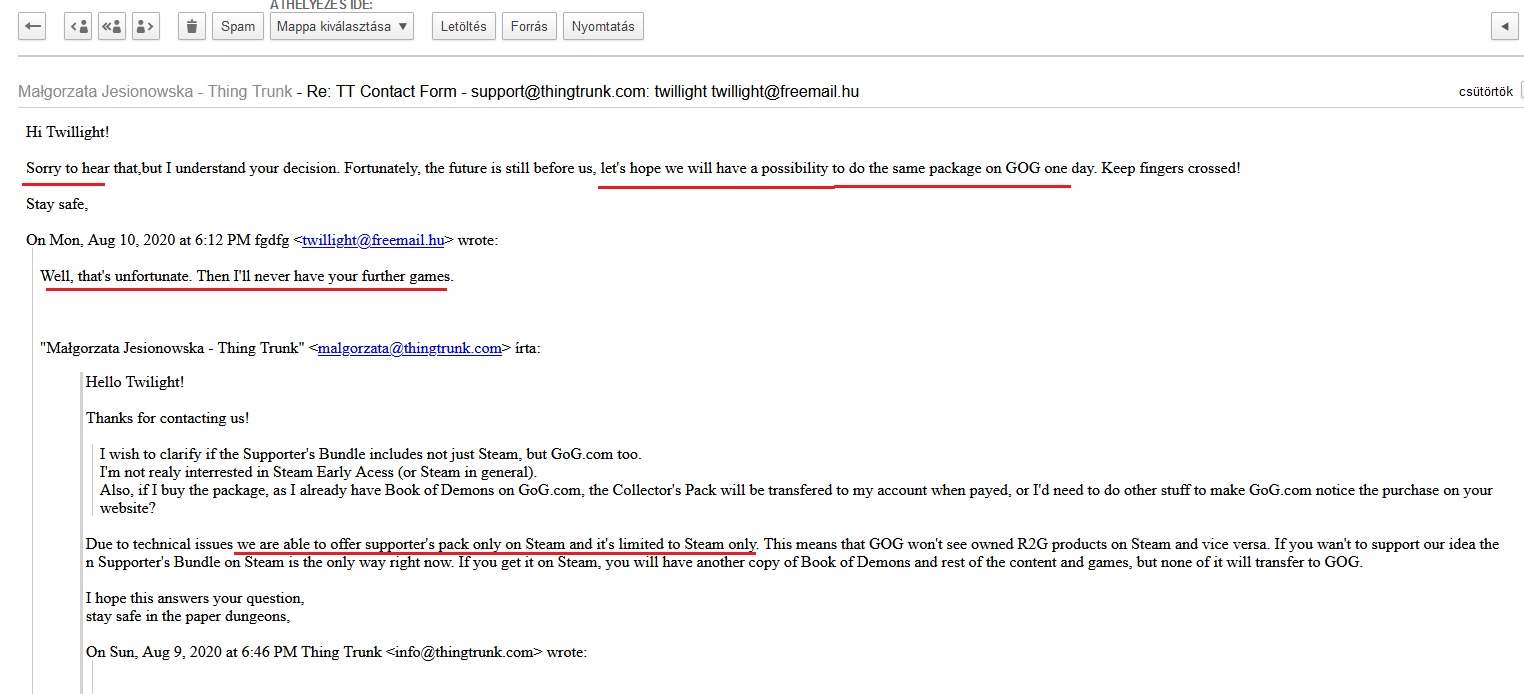Click the "On Mon, Aug 10, 2020" quote header
The height and width of the screenshot is (694, 1524).
[x=262, y=240]
